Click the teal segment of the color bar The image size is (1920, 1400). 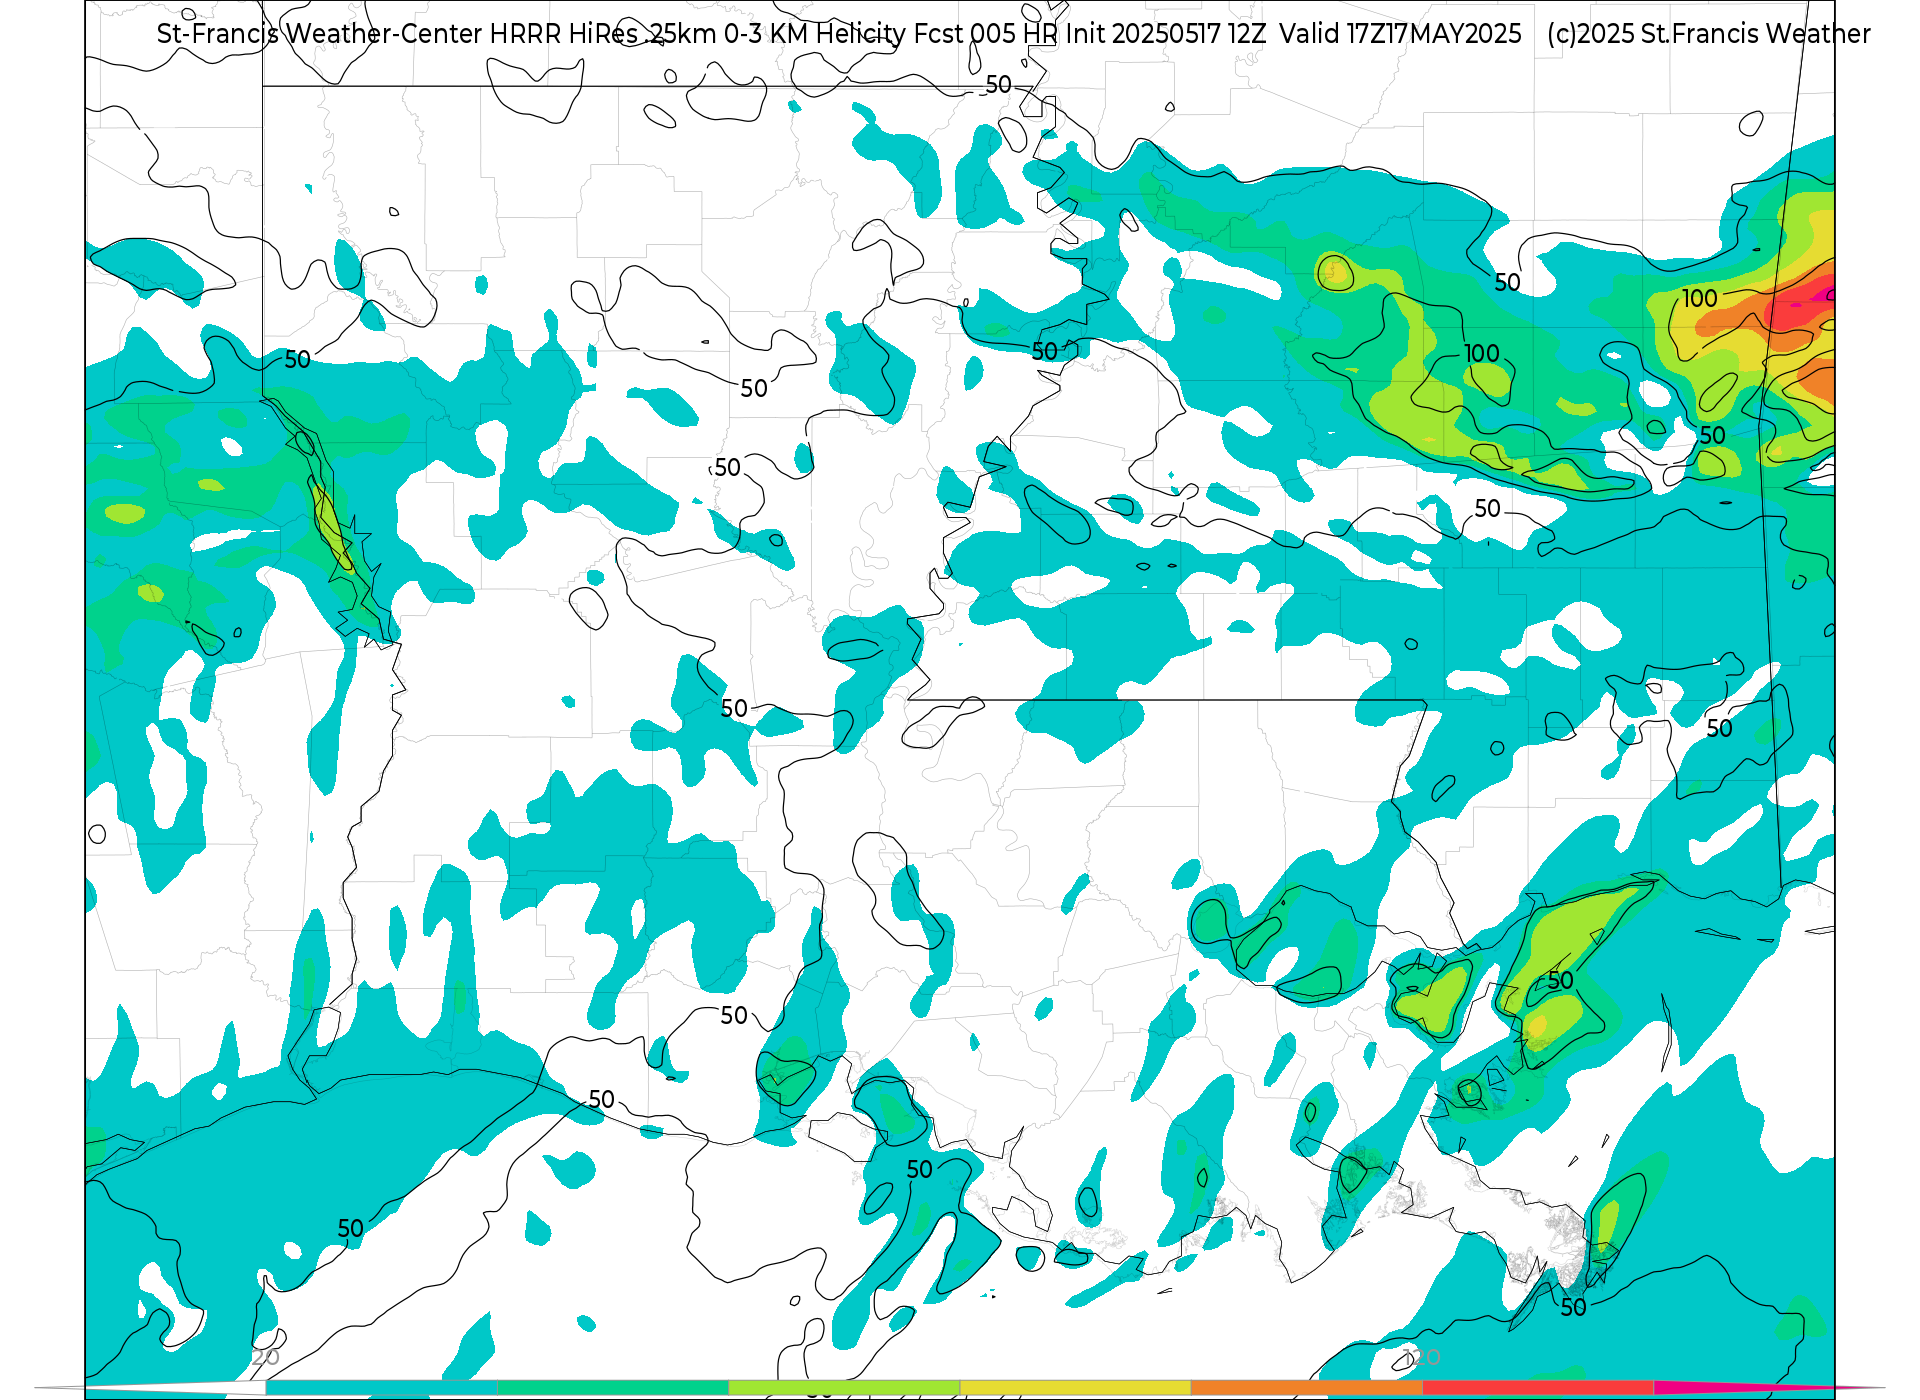coord(381,1388)
